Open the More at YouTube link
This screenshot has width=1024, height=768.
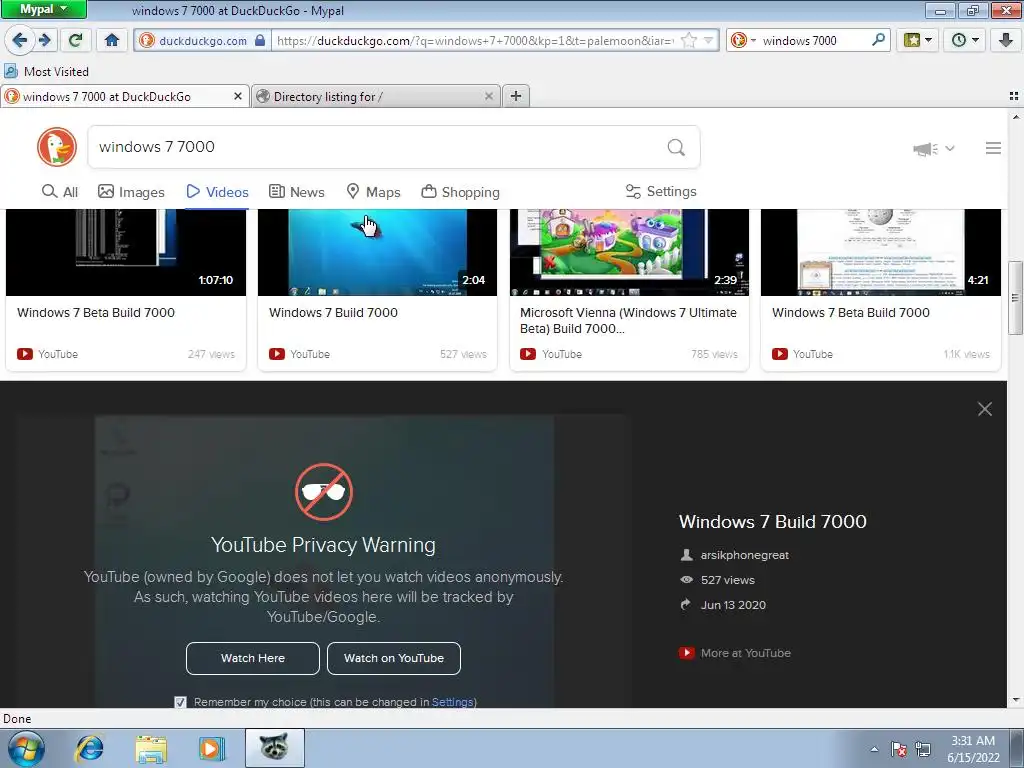pos(735,653)
